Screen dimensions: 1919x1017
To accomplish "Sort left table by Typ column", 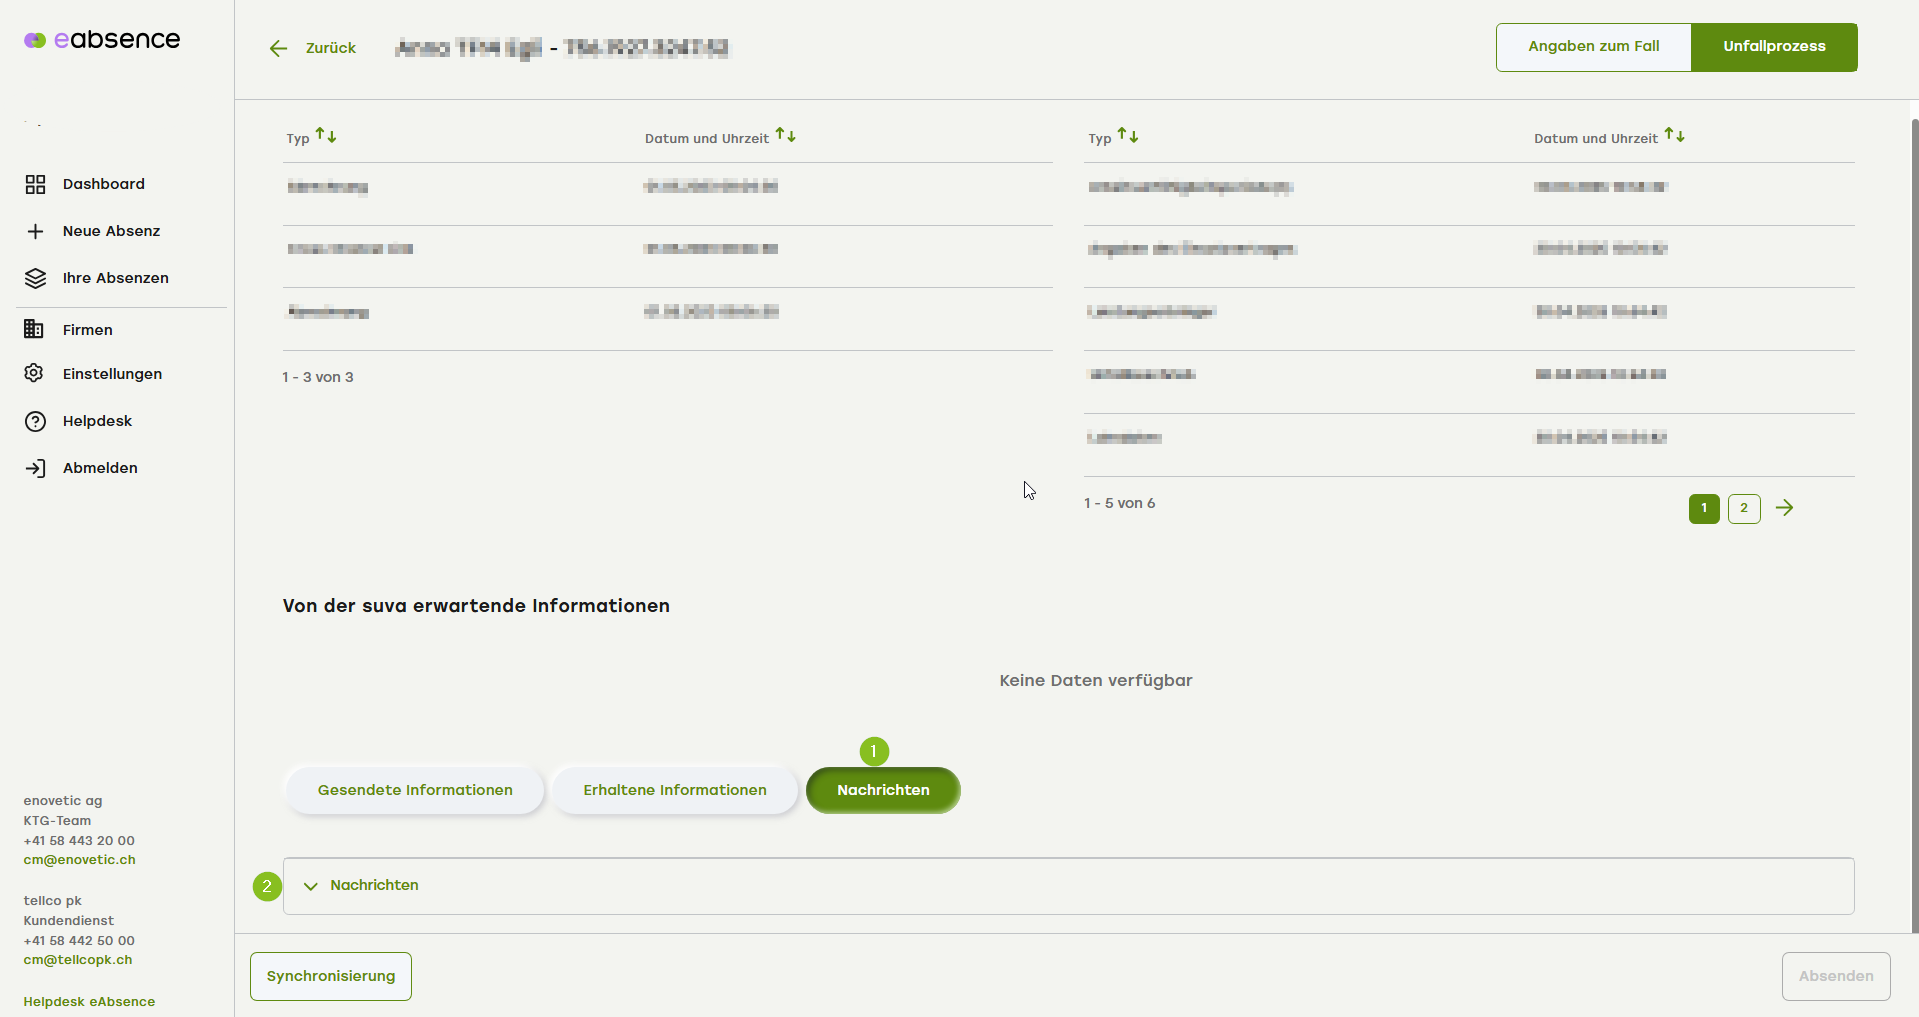I will coord(326,136).
